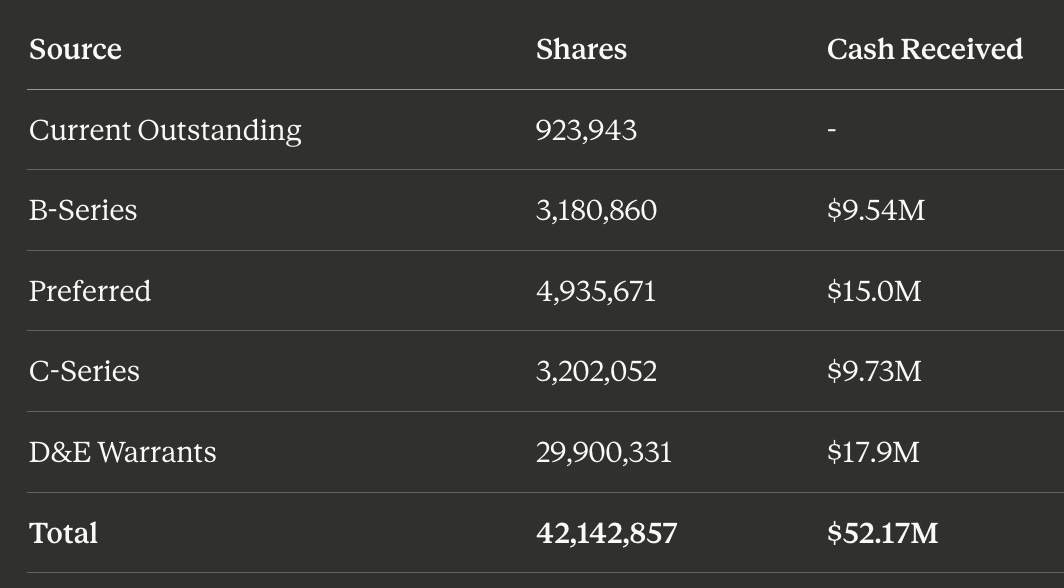Viewport: 1064px width, 588px height.
Task: Select the B-Series row label
Action: pyautogui.click(x=83, y=210)
